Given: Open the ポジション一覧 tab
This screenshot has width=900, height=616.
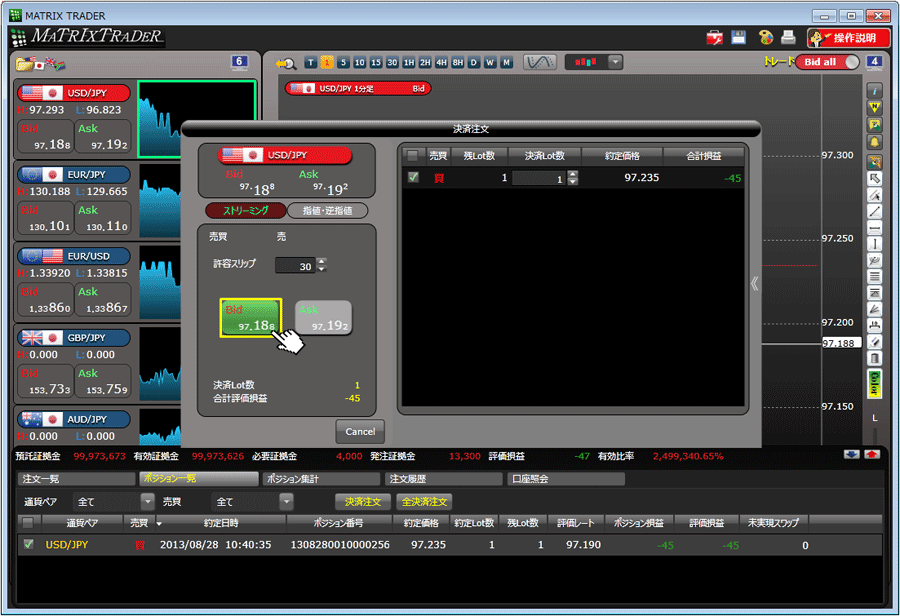Looking at the screenshot, I should [199, 479].
